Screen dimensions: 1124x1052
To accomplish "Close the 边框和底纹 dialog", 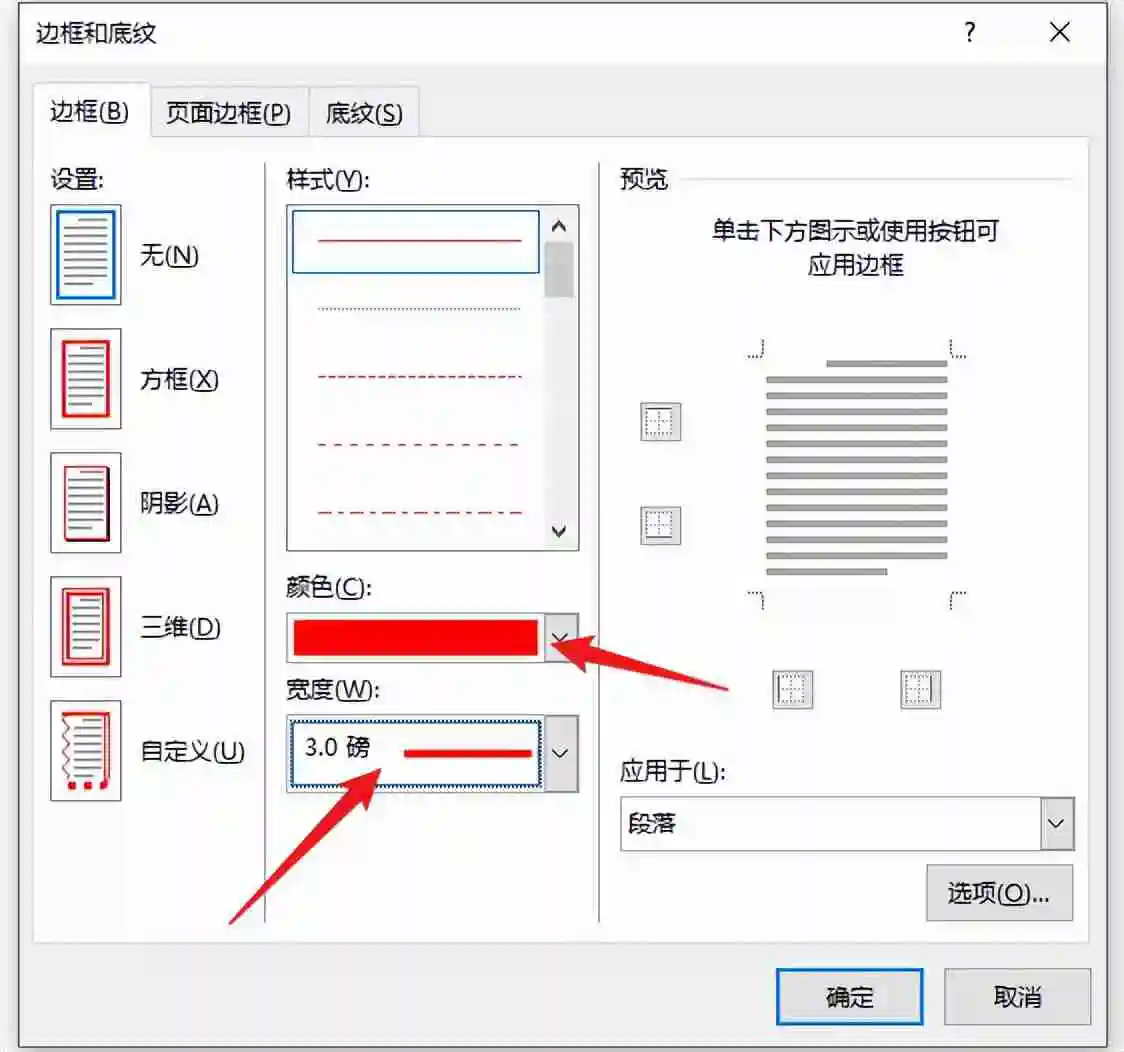I will point(1059,32).
